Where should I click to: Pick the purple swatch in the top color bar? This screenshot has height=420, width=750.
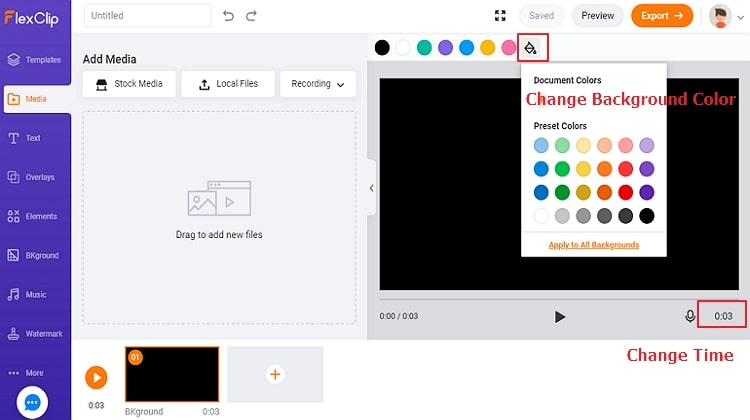coord(445,48)
